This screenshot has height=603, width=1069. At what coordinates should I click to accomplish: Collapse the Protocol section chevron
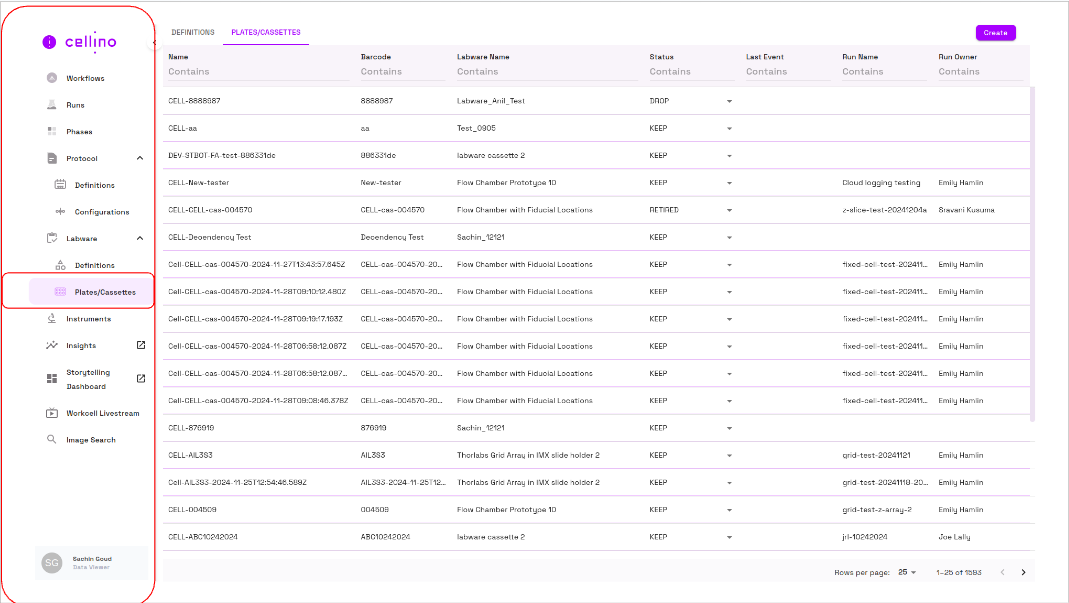click(140, 158)
